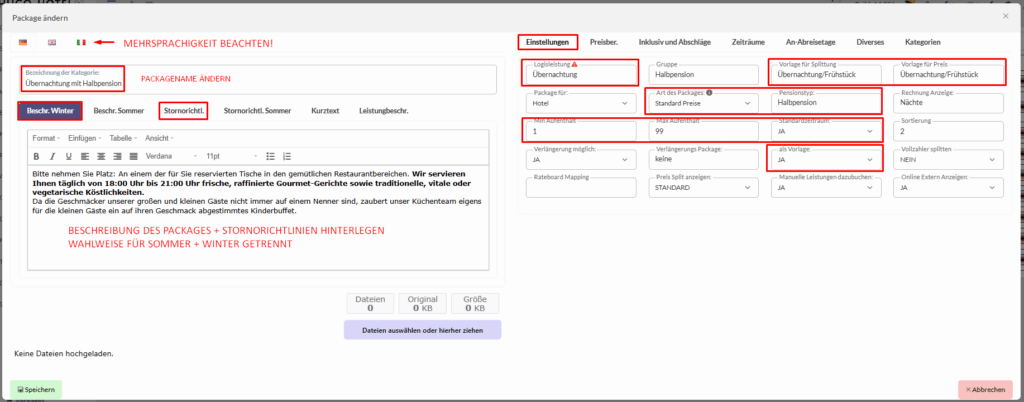Switch to the German language flag
The image size is (1024, 402).
(x=23, y=43)
